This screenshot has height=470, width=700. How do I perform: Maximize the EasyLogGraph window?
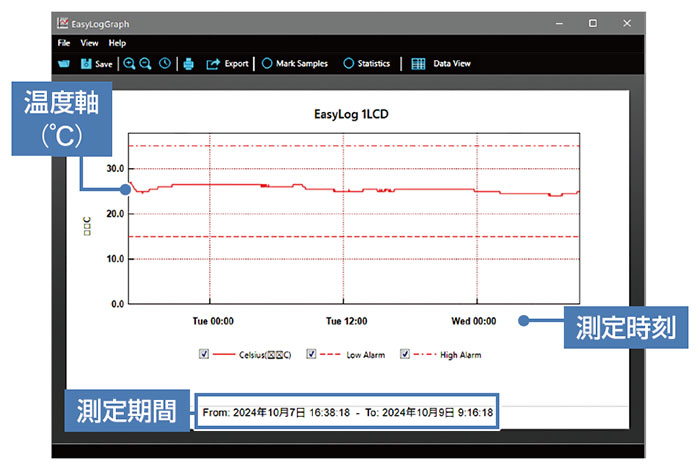593,23
